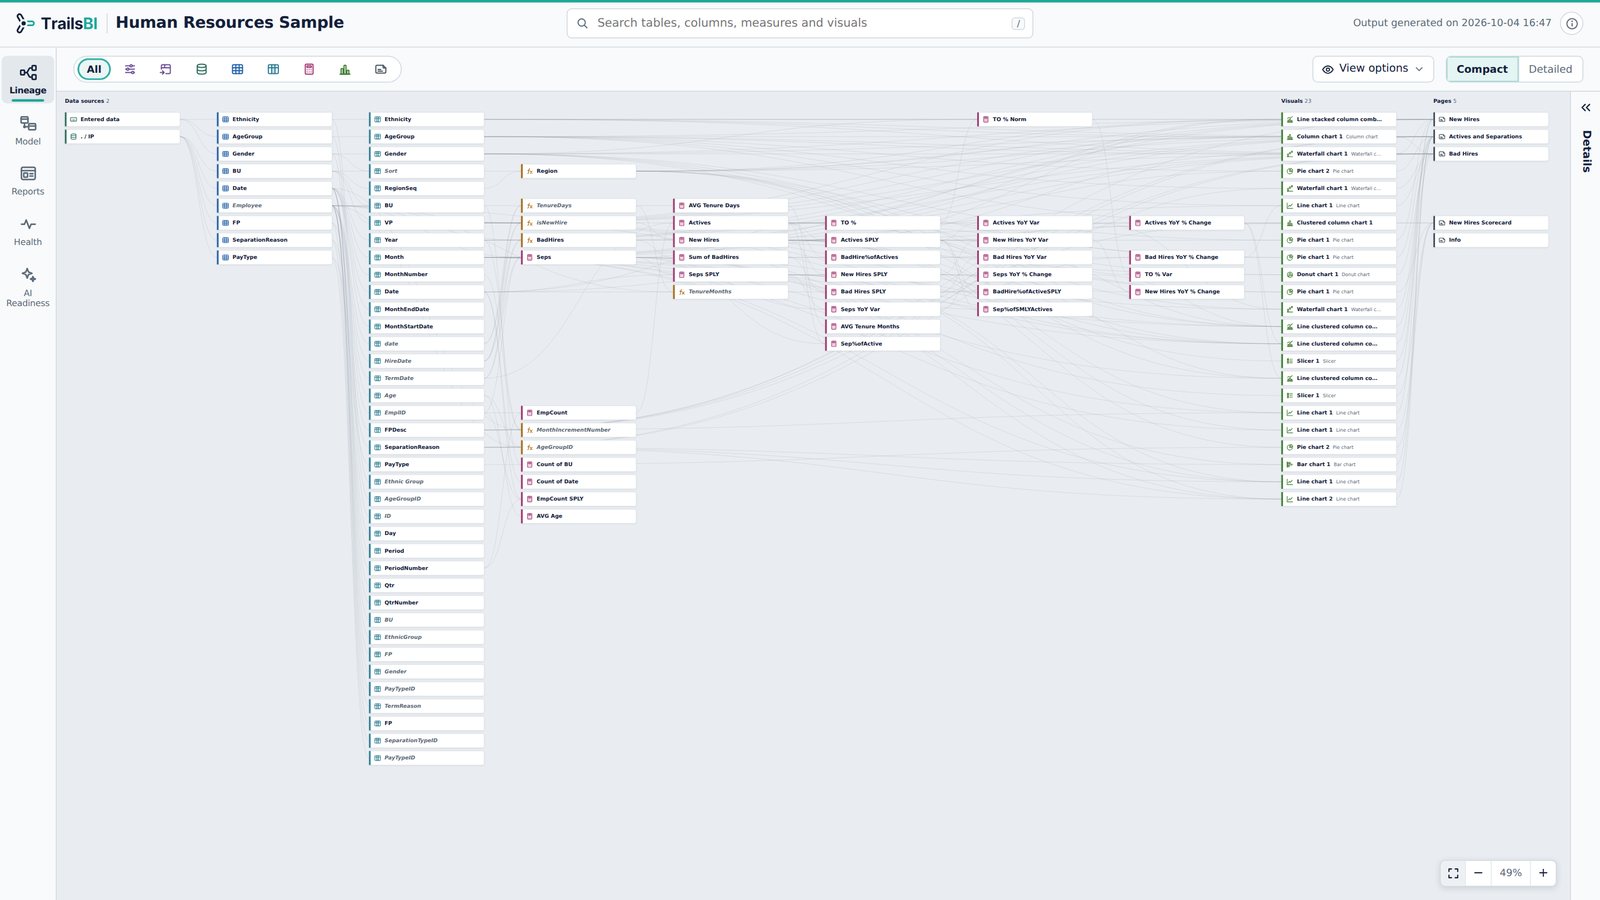Fit the lineage graph to screen
Viewport: 1600px width, 900px height.
tap(1453, 873)
